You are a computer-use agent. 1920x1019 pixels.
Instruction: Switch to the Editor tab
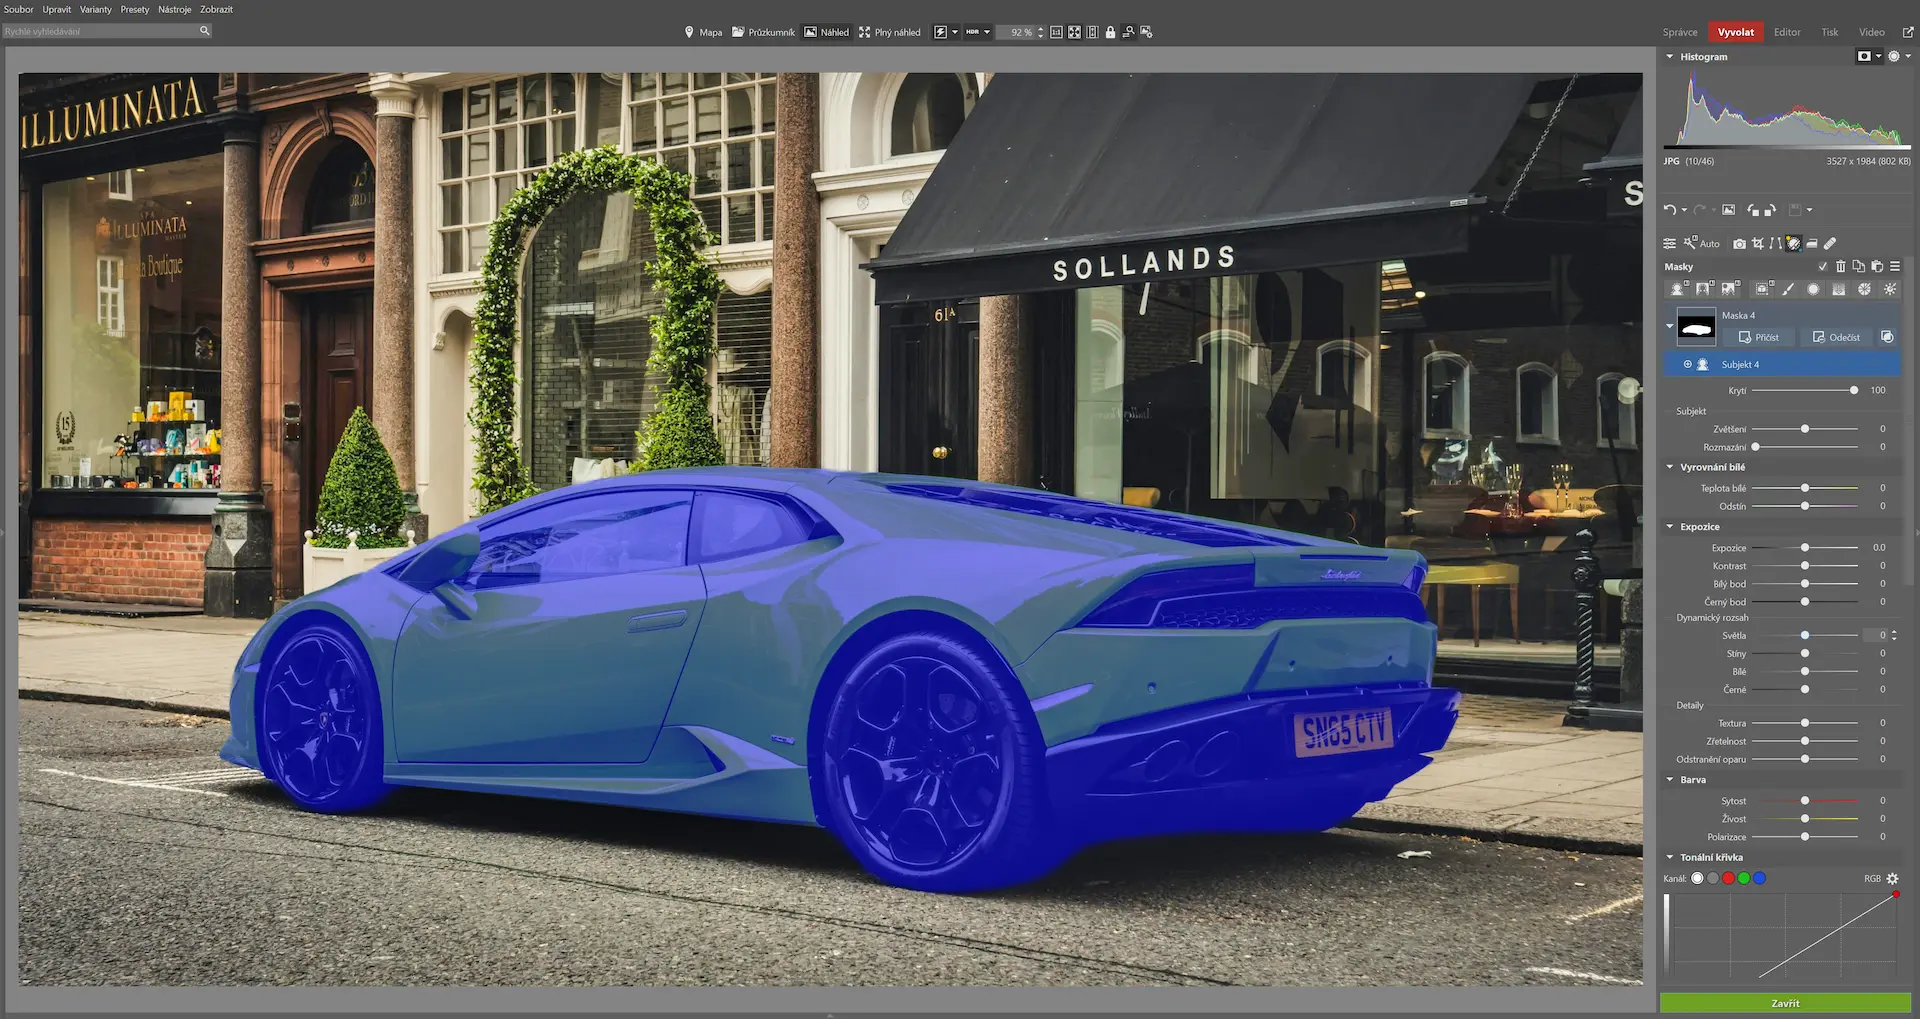[1786, 32]
